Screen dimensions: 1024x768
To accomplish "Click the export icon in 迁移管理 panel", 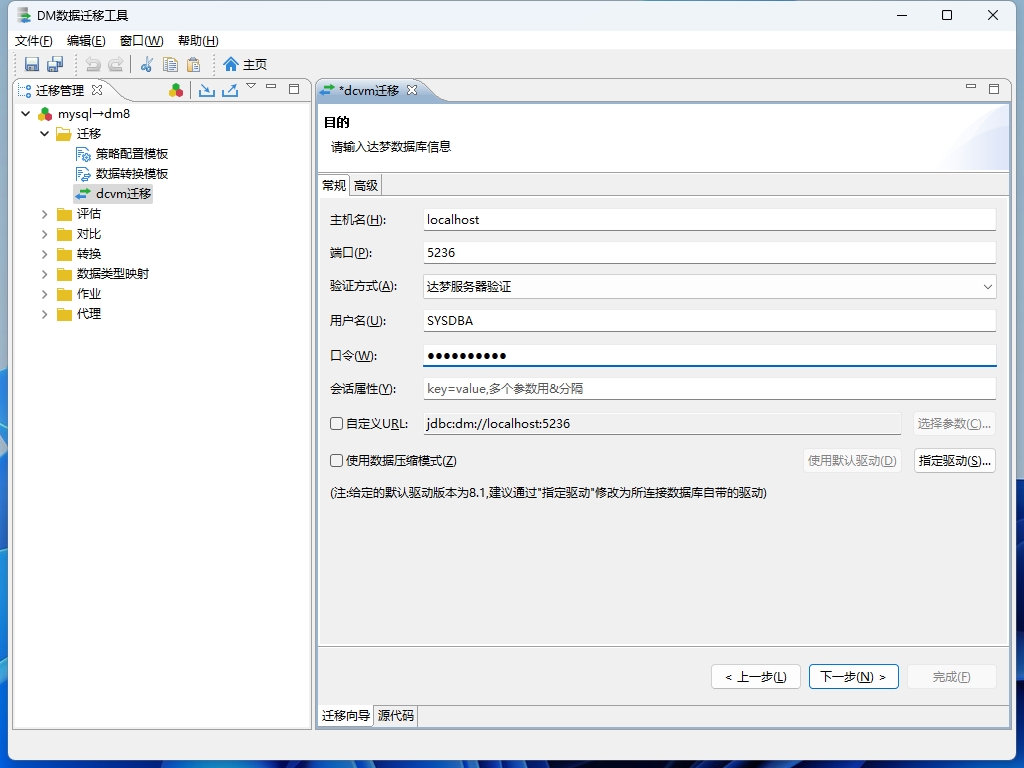I will click(230, 90).
